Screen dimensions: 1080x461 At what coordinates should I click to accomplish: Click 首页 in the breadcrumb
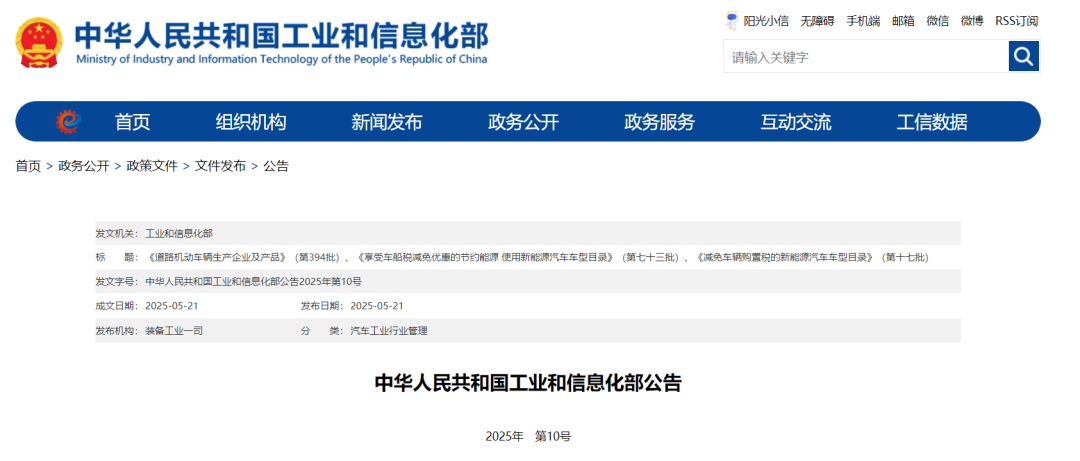pyautogui.click(x=28, y=166)
